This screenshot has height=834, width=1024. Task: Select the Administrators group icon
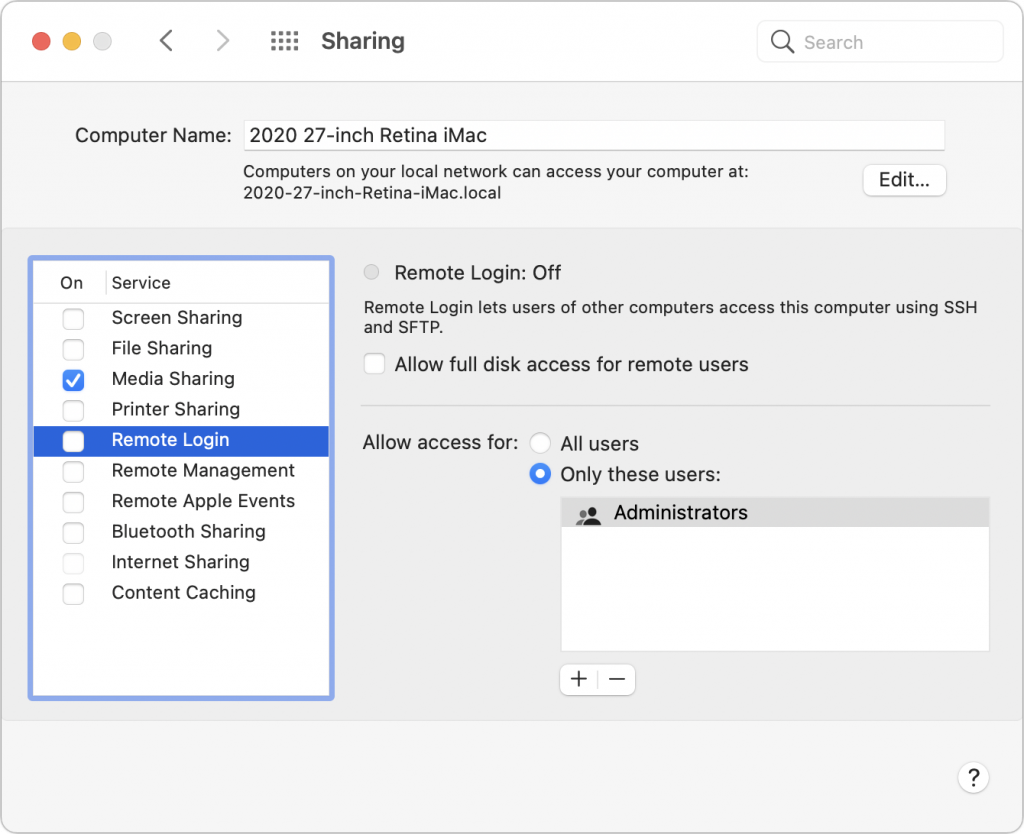pyautogui.click(x=589, y=514)
